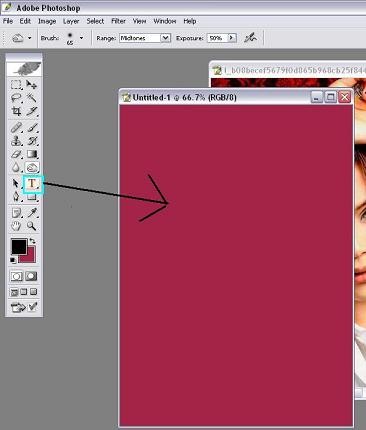Click the foreground black color swatch

19,247
